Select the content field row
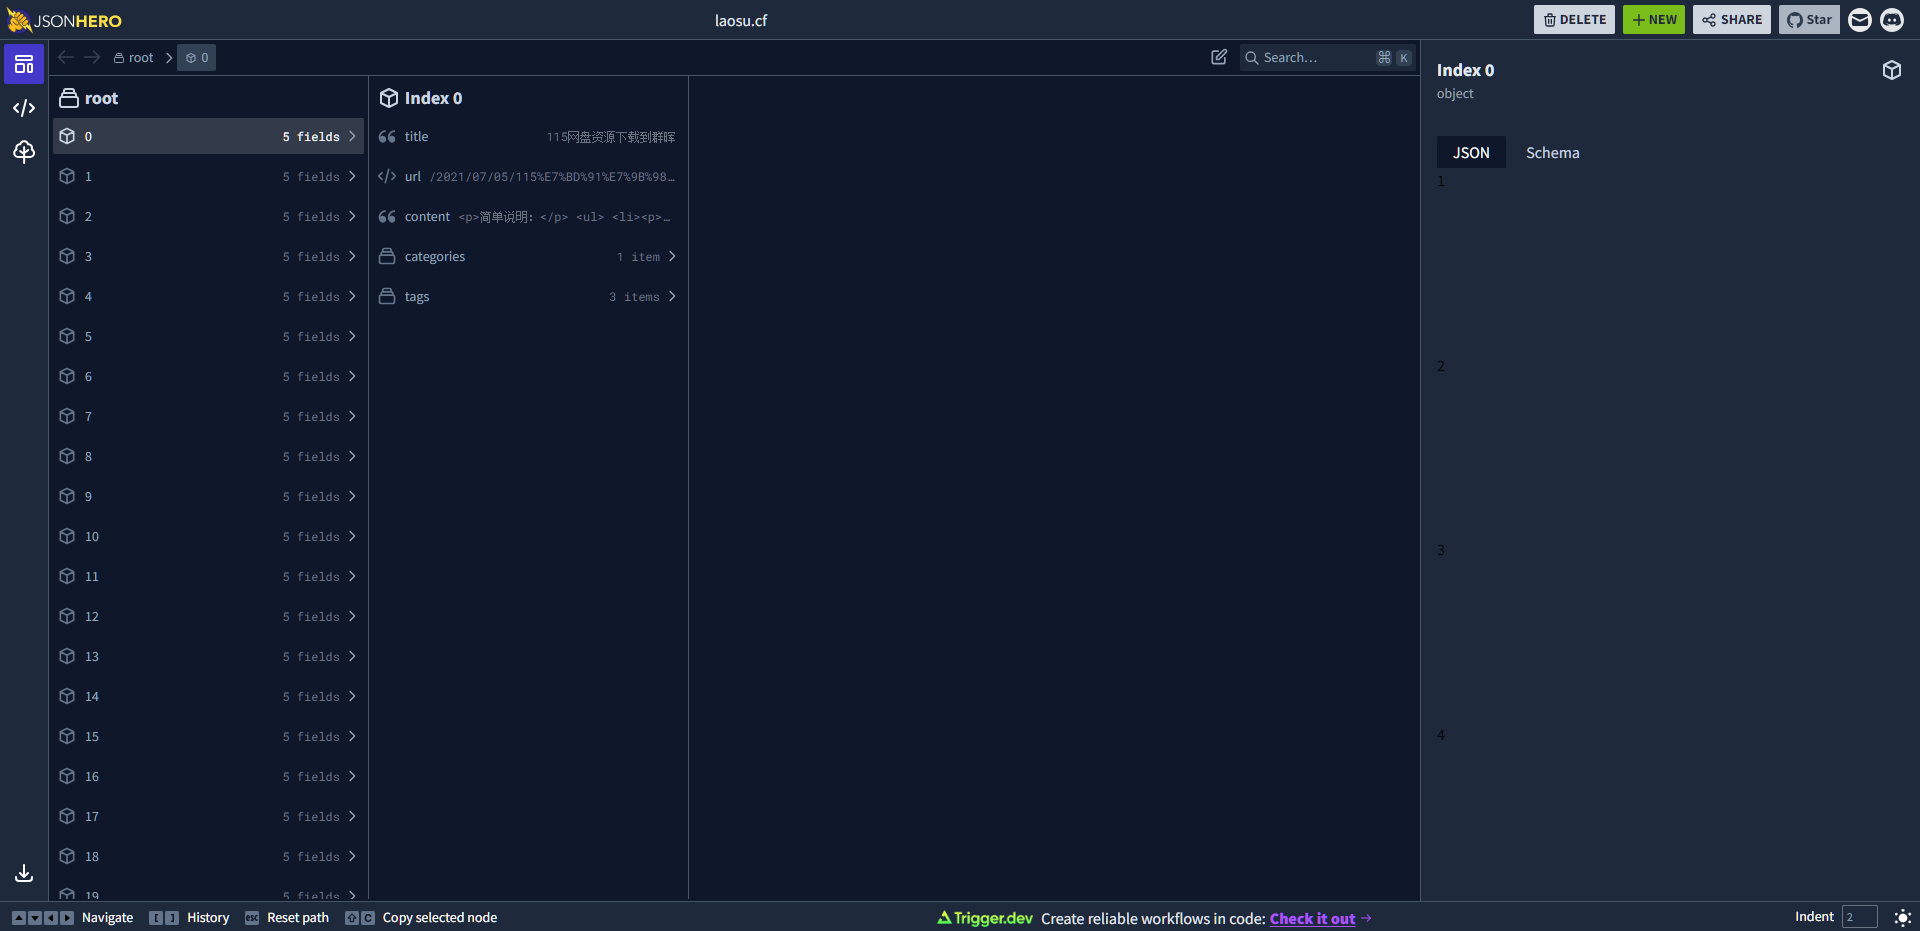The width and height of the screenshot is (1920, 931). click(528, 217)
